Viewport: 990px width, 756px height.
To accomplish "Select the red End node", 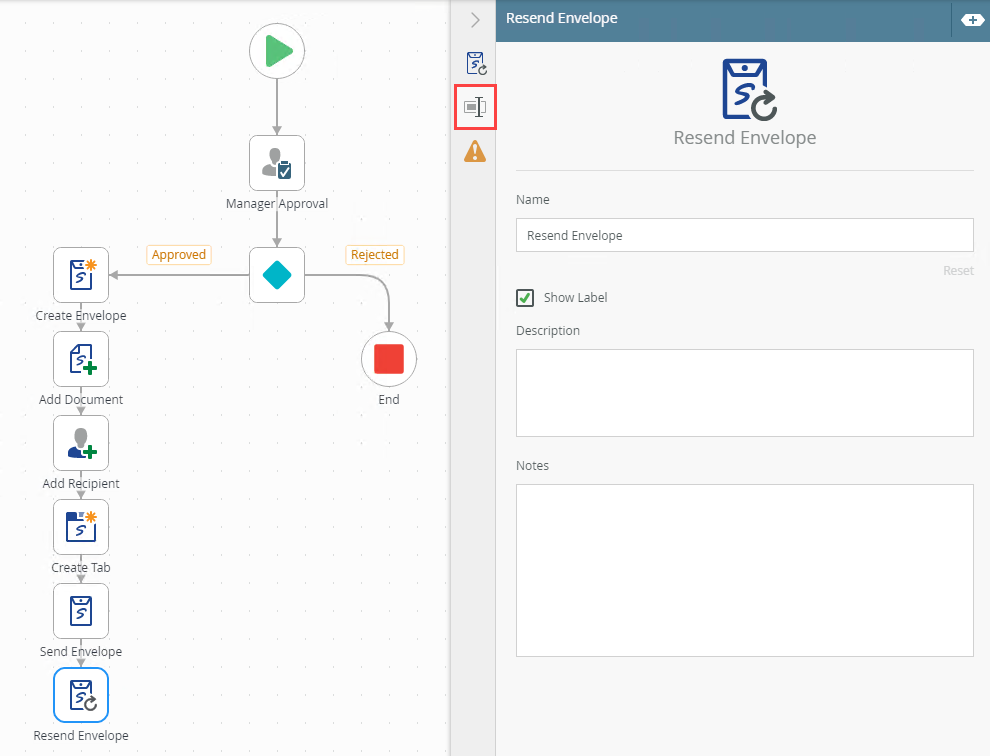I will coord(389,359).
